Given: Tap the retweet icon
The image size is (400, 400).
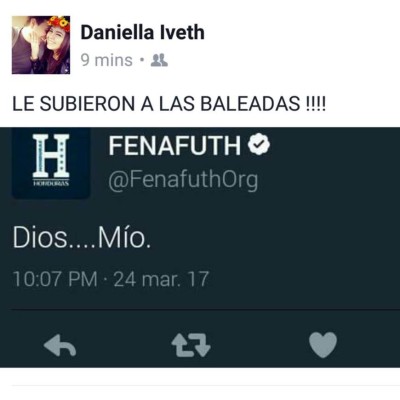Looking at the screenshot, I should point(191,346).
